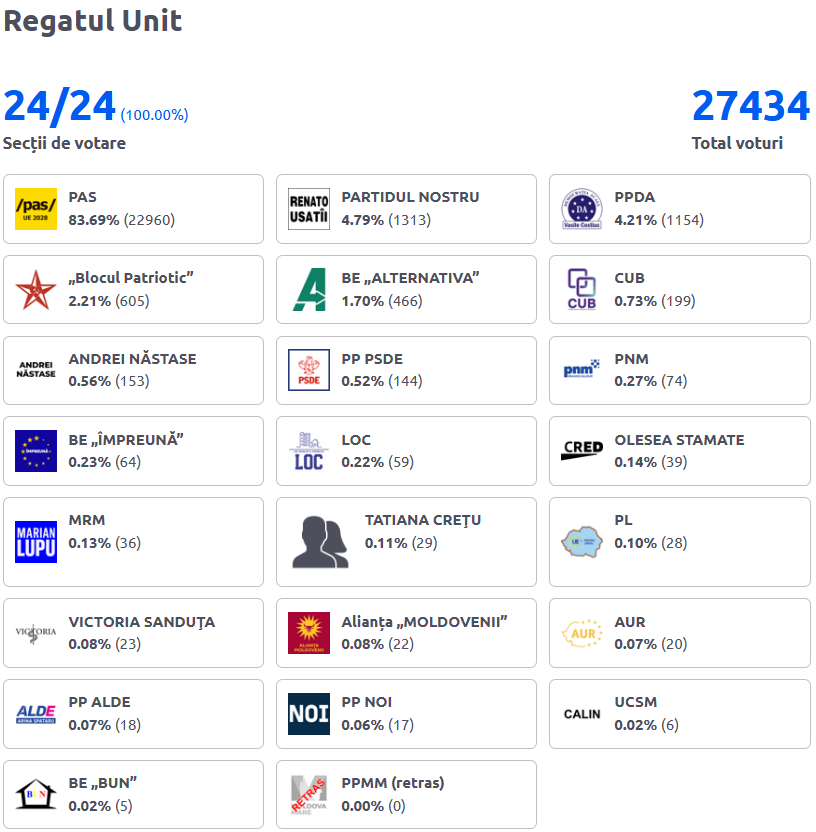Click the AUR golden logo

pyautogui.click(x=582, y=633)
